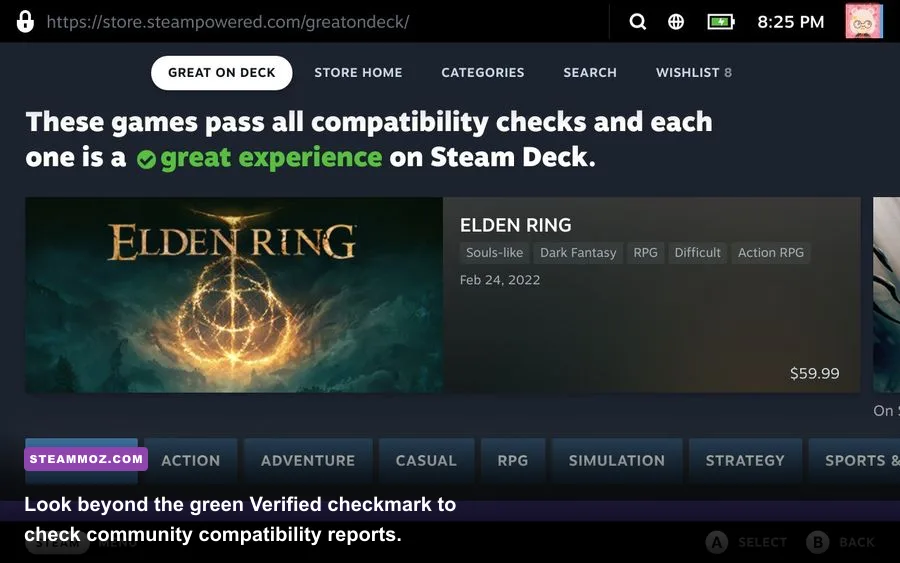Screen dimensions: 900x563
Task: Click the green great experience checkmark icon
Action: coord(146,159)
